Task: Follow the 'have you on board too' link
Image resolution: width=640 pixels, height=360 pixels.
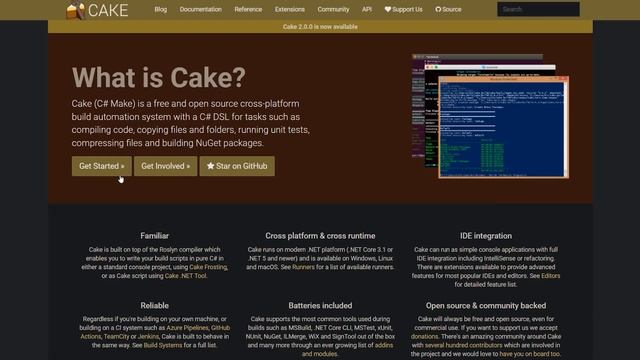Action: pos(529,354)
